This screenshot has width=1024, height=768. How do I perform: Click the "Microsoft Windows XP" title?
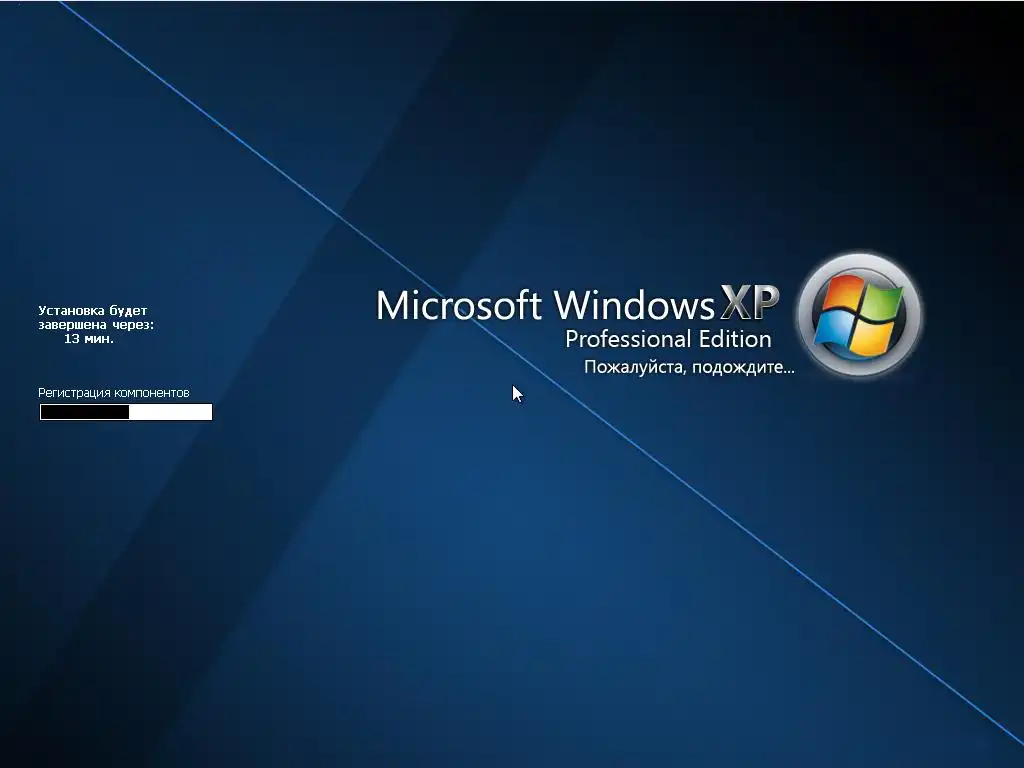coord(578,304)
